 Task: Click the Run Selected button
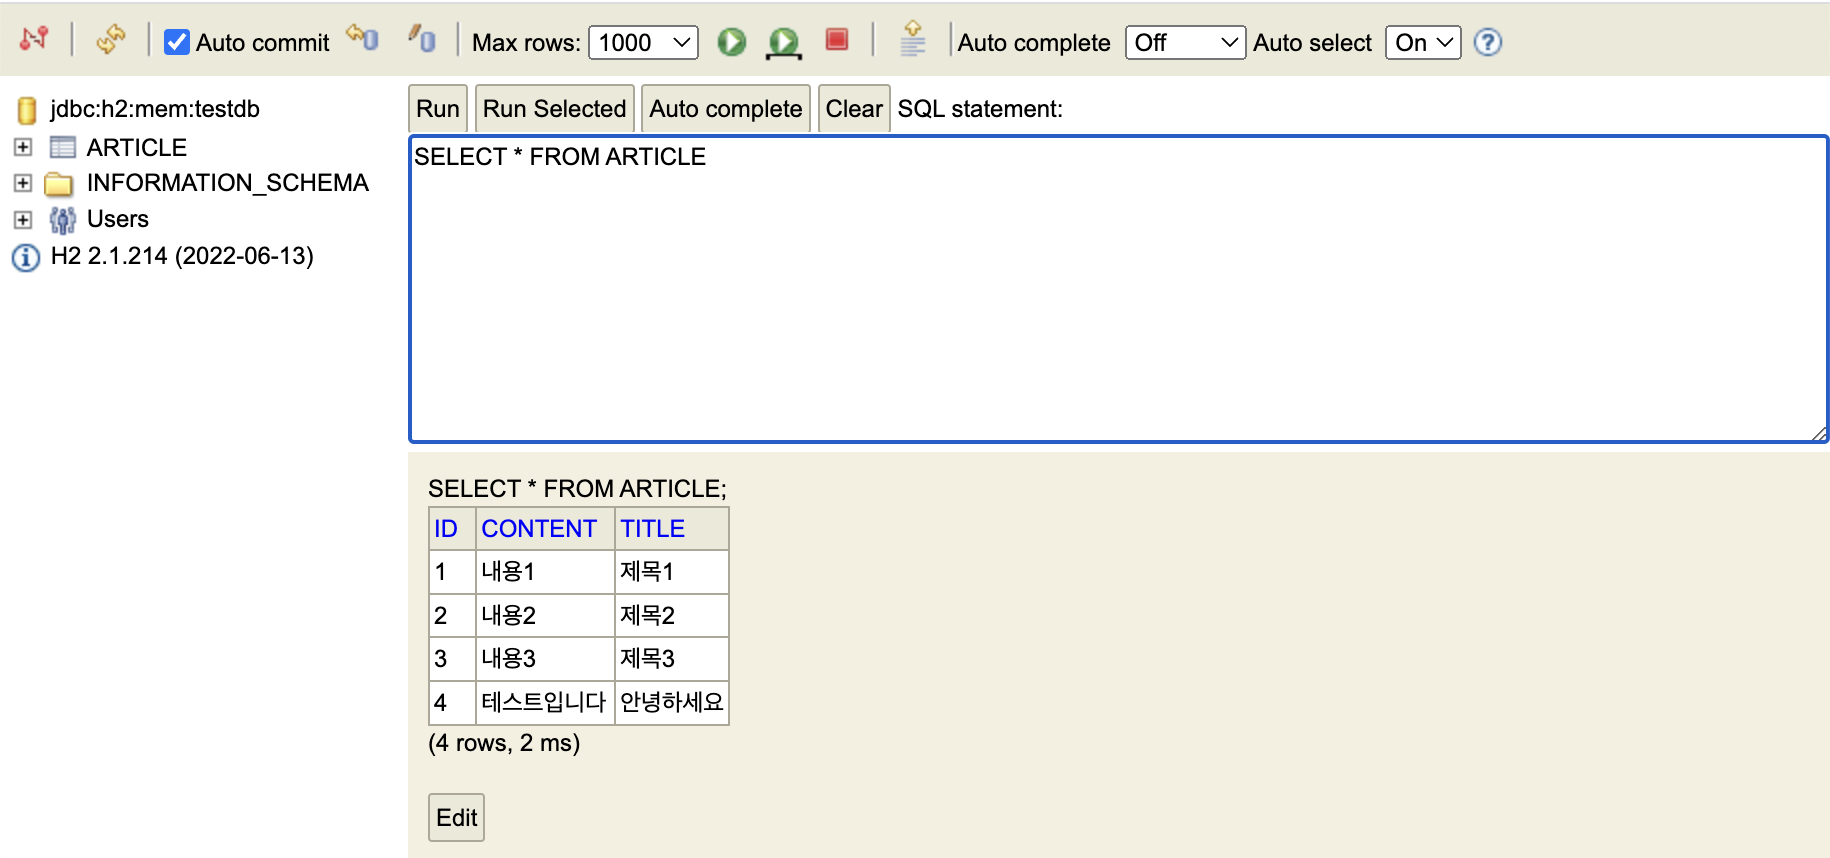(554, 109)
